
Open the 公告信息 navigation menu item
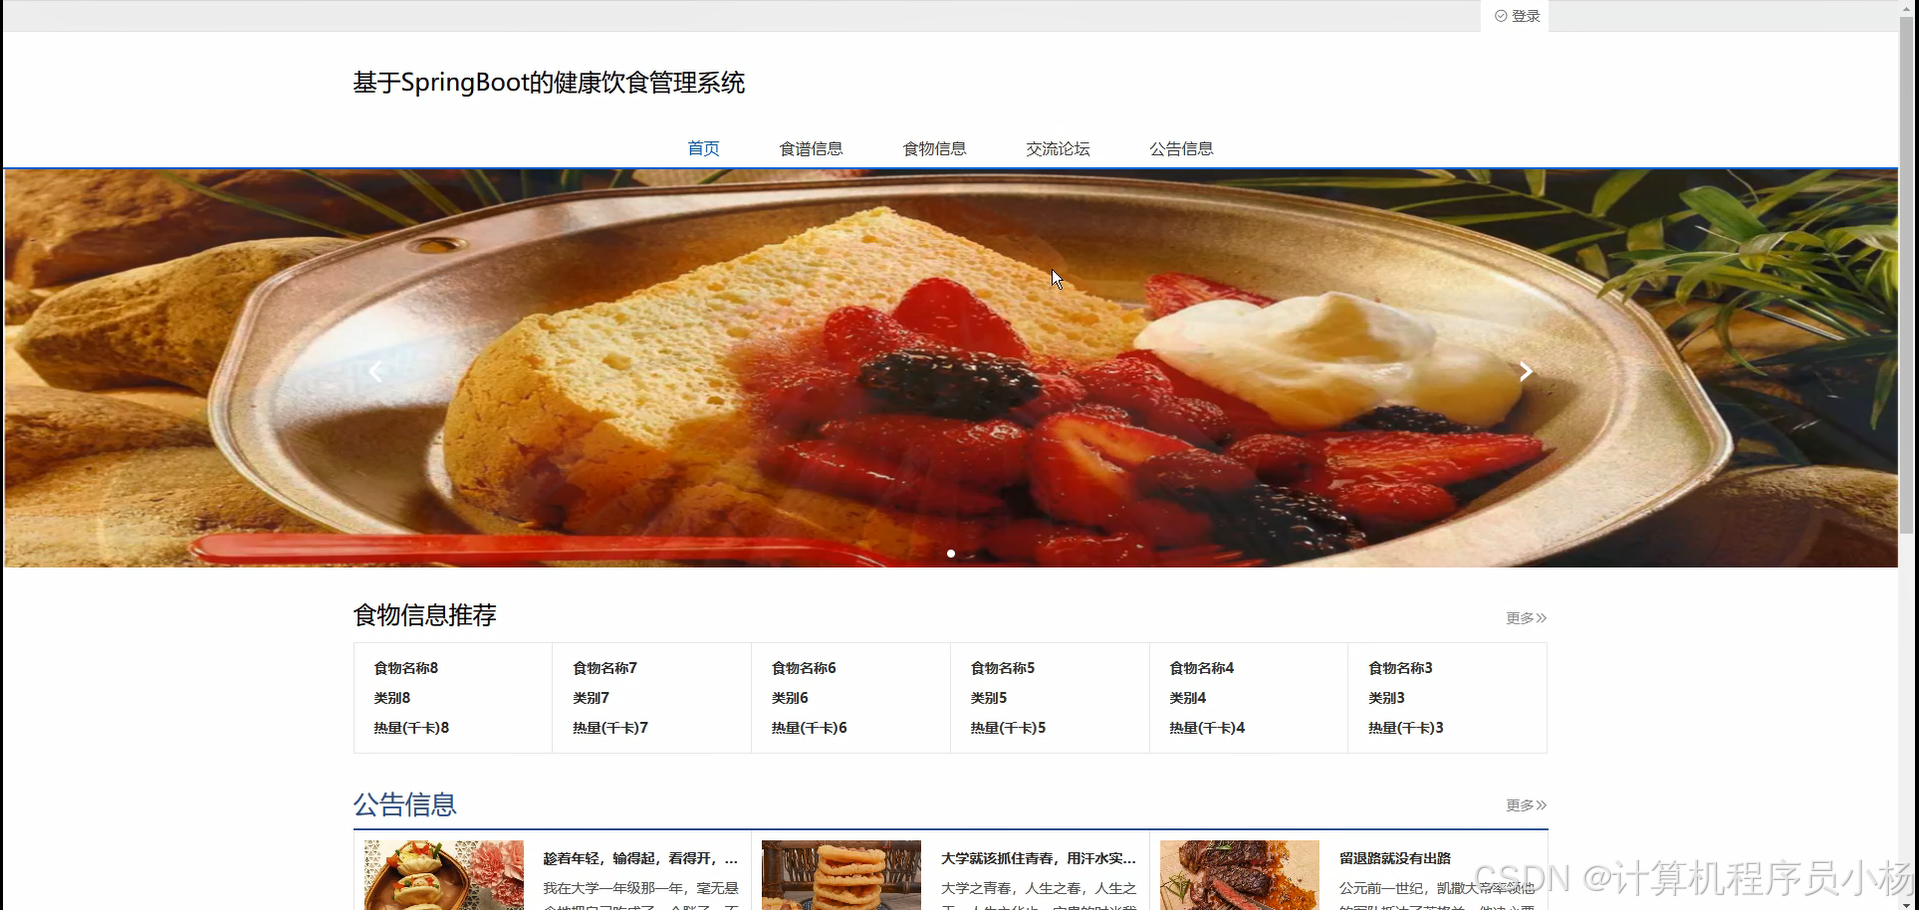pos(1181,149)
